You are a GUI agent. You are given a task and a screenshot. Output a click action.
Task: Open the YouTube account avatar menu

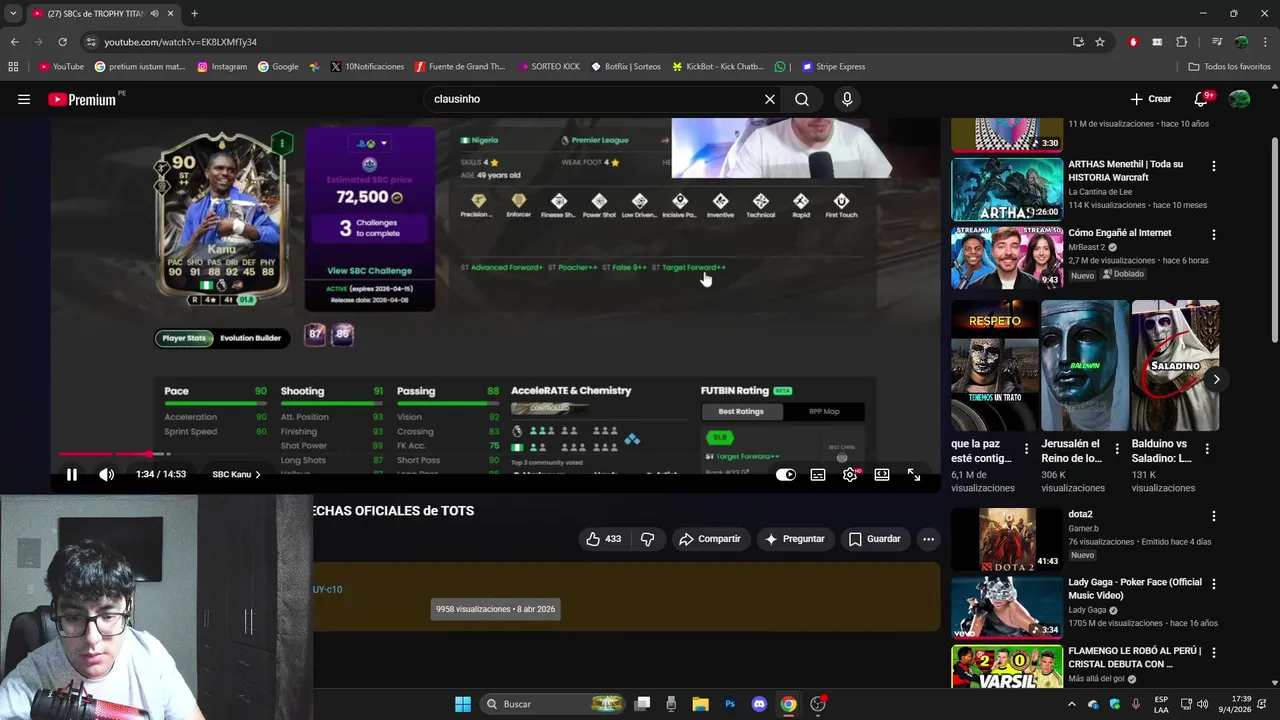coord(1240,99)
